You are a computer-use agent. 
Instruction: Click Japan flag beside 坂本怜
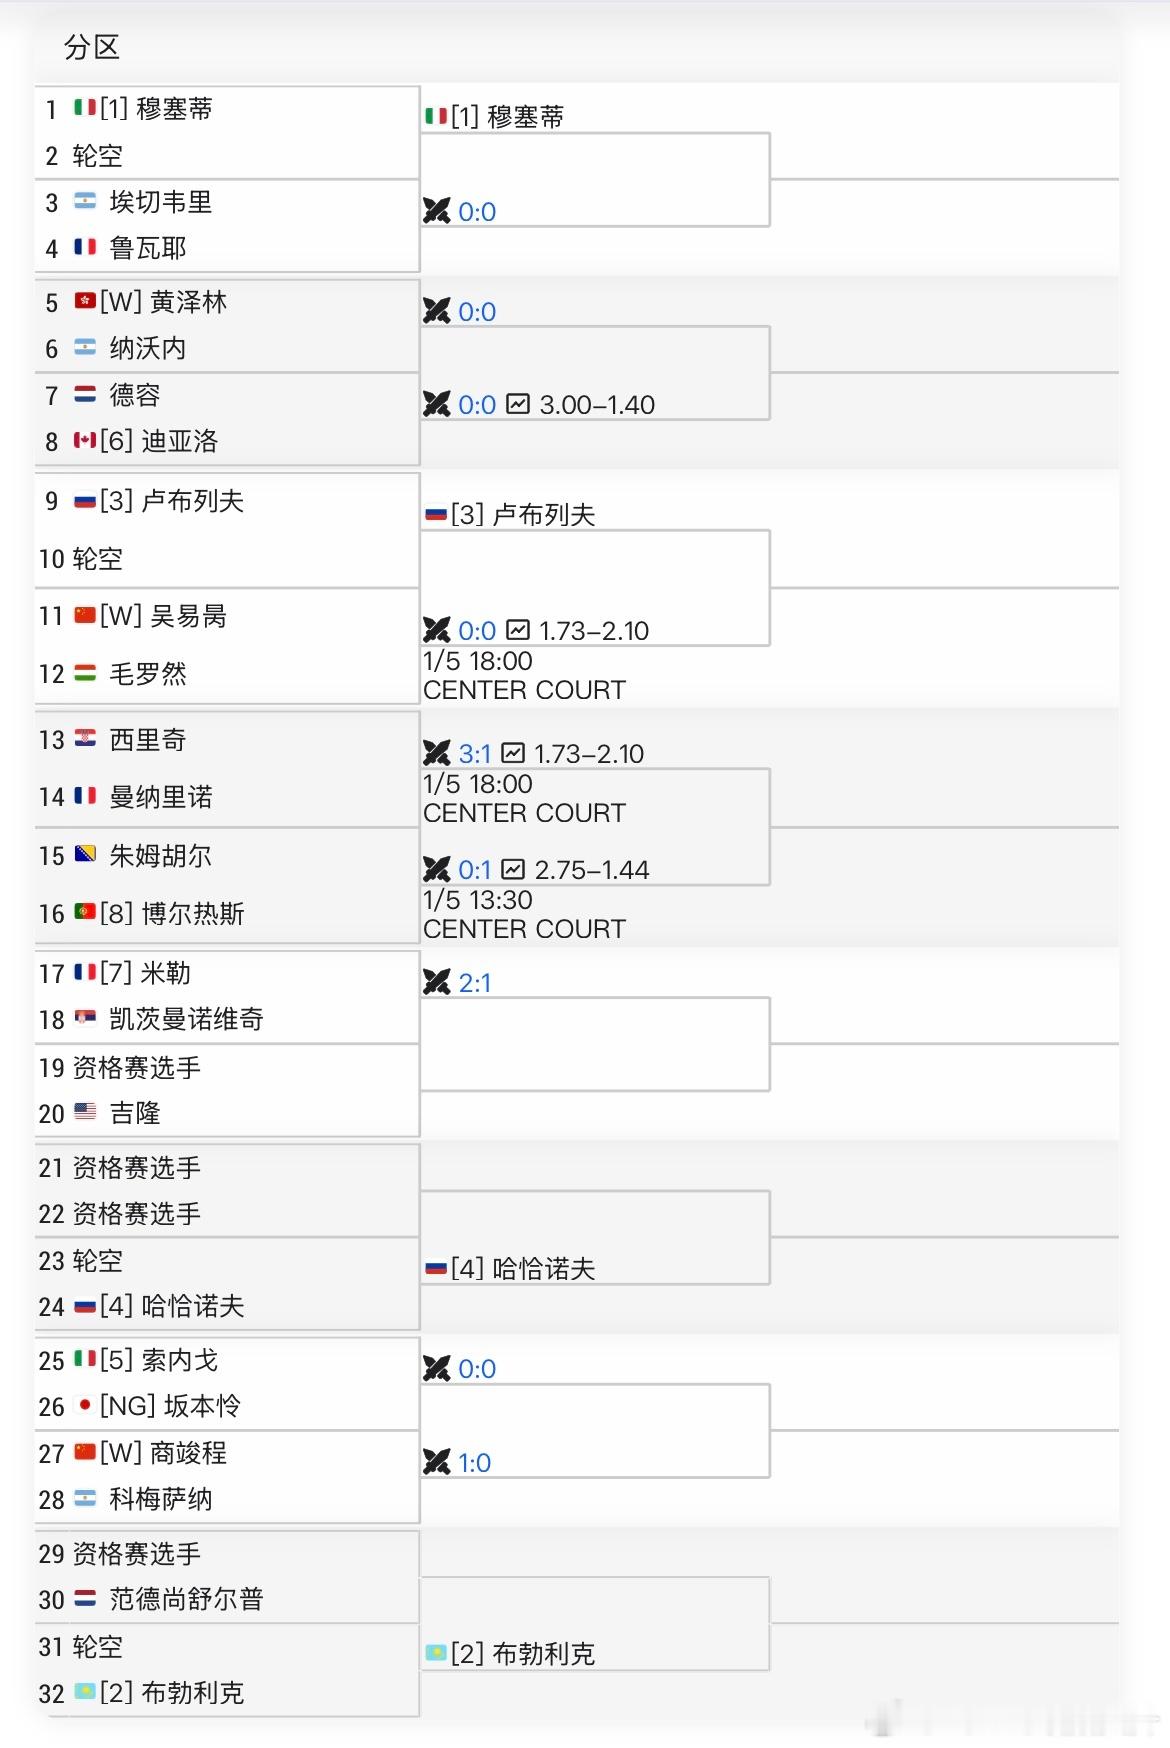[x=85, y=1406]
